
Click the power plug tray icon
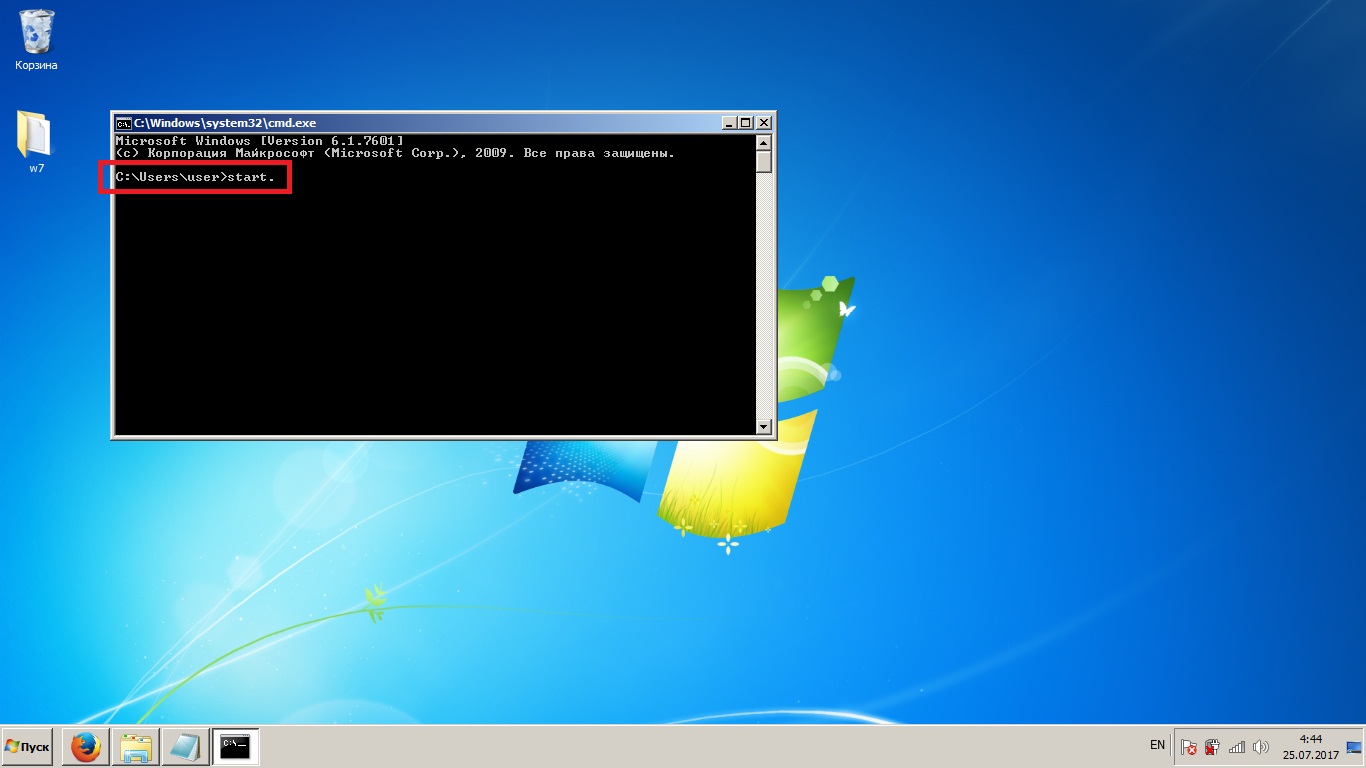tap(1212, 747)
